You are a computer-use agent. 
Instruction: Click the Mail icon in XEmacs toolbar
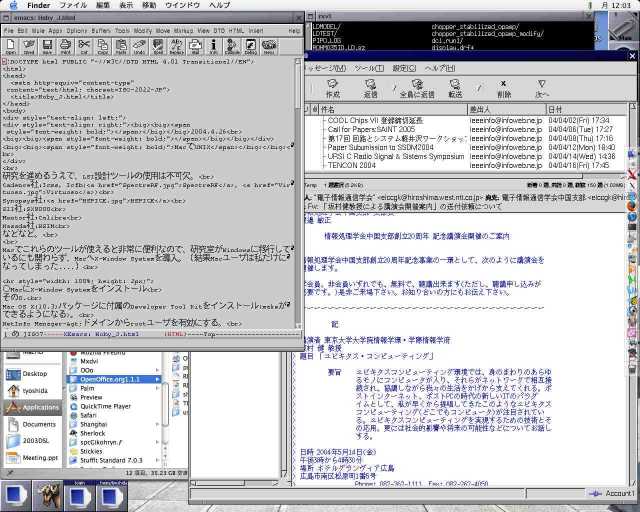click(195, 47)
